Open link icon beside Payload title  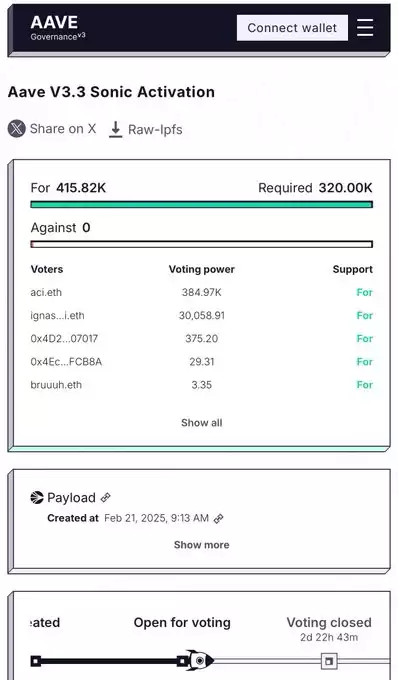105,497
